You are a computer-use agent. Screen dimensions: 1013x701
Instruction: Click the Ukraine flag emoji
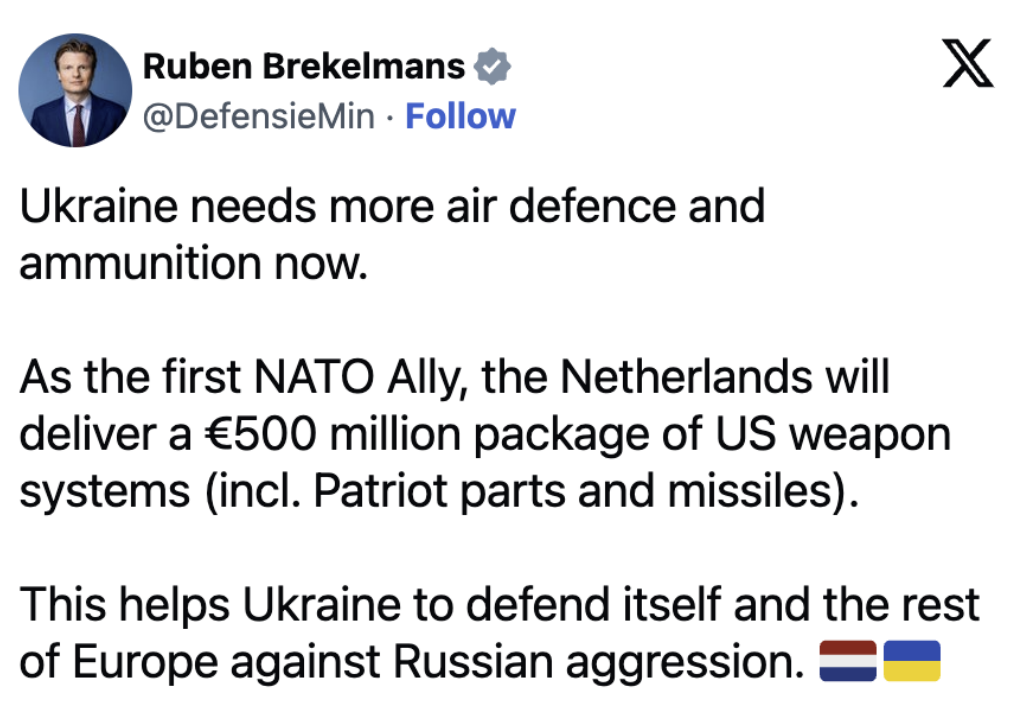pos(911,660)
